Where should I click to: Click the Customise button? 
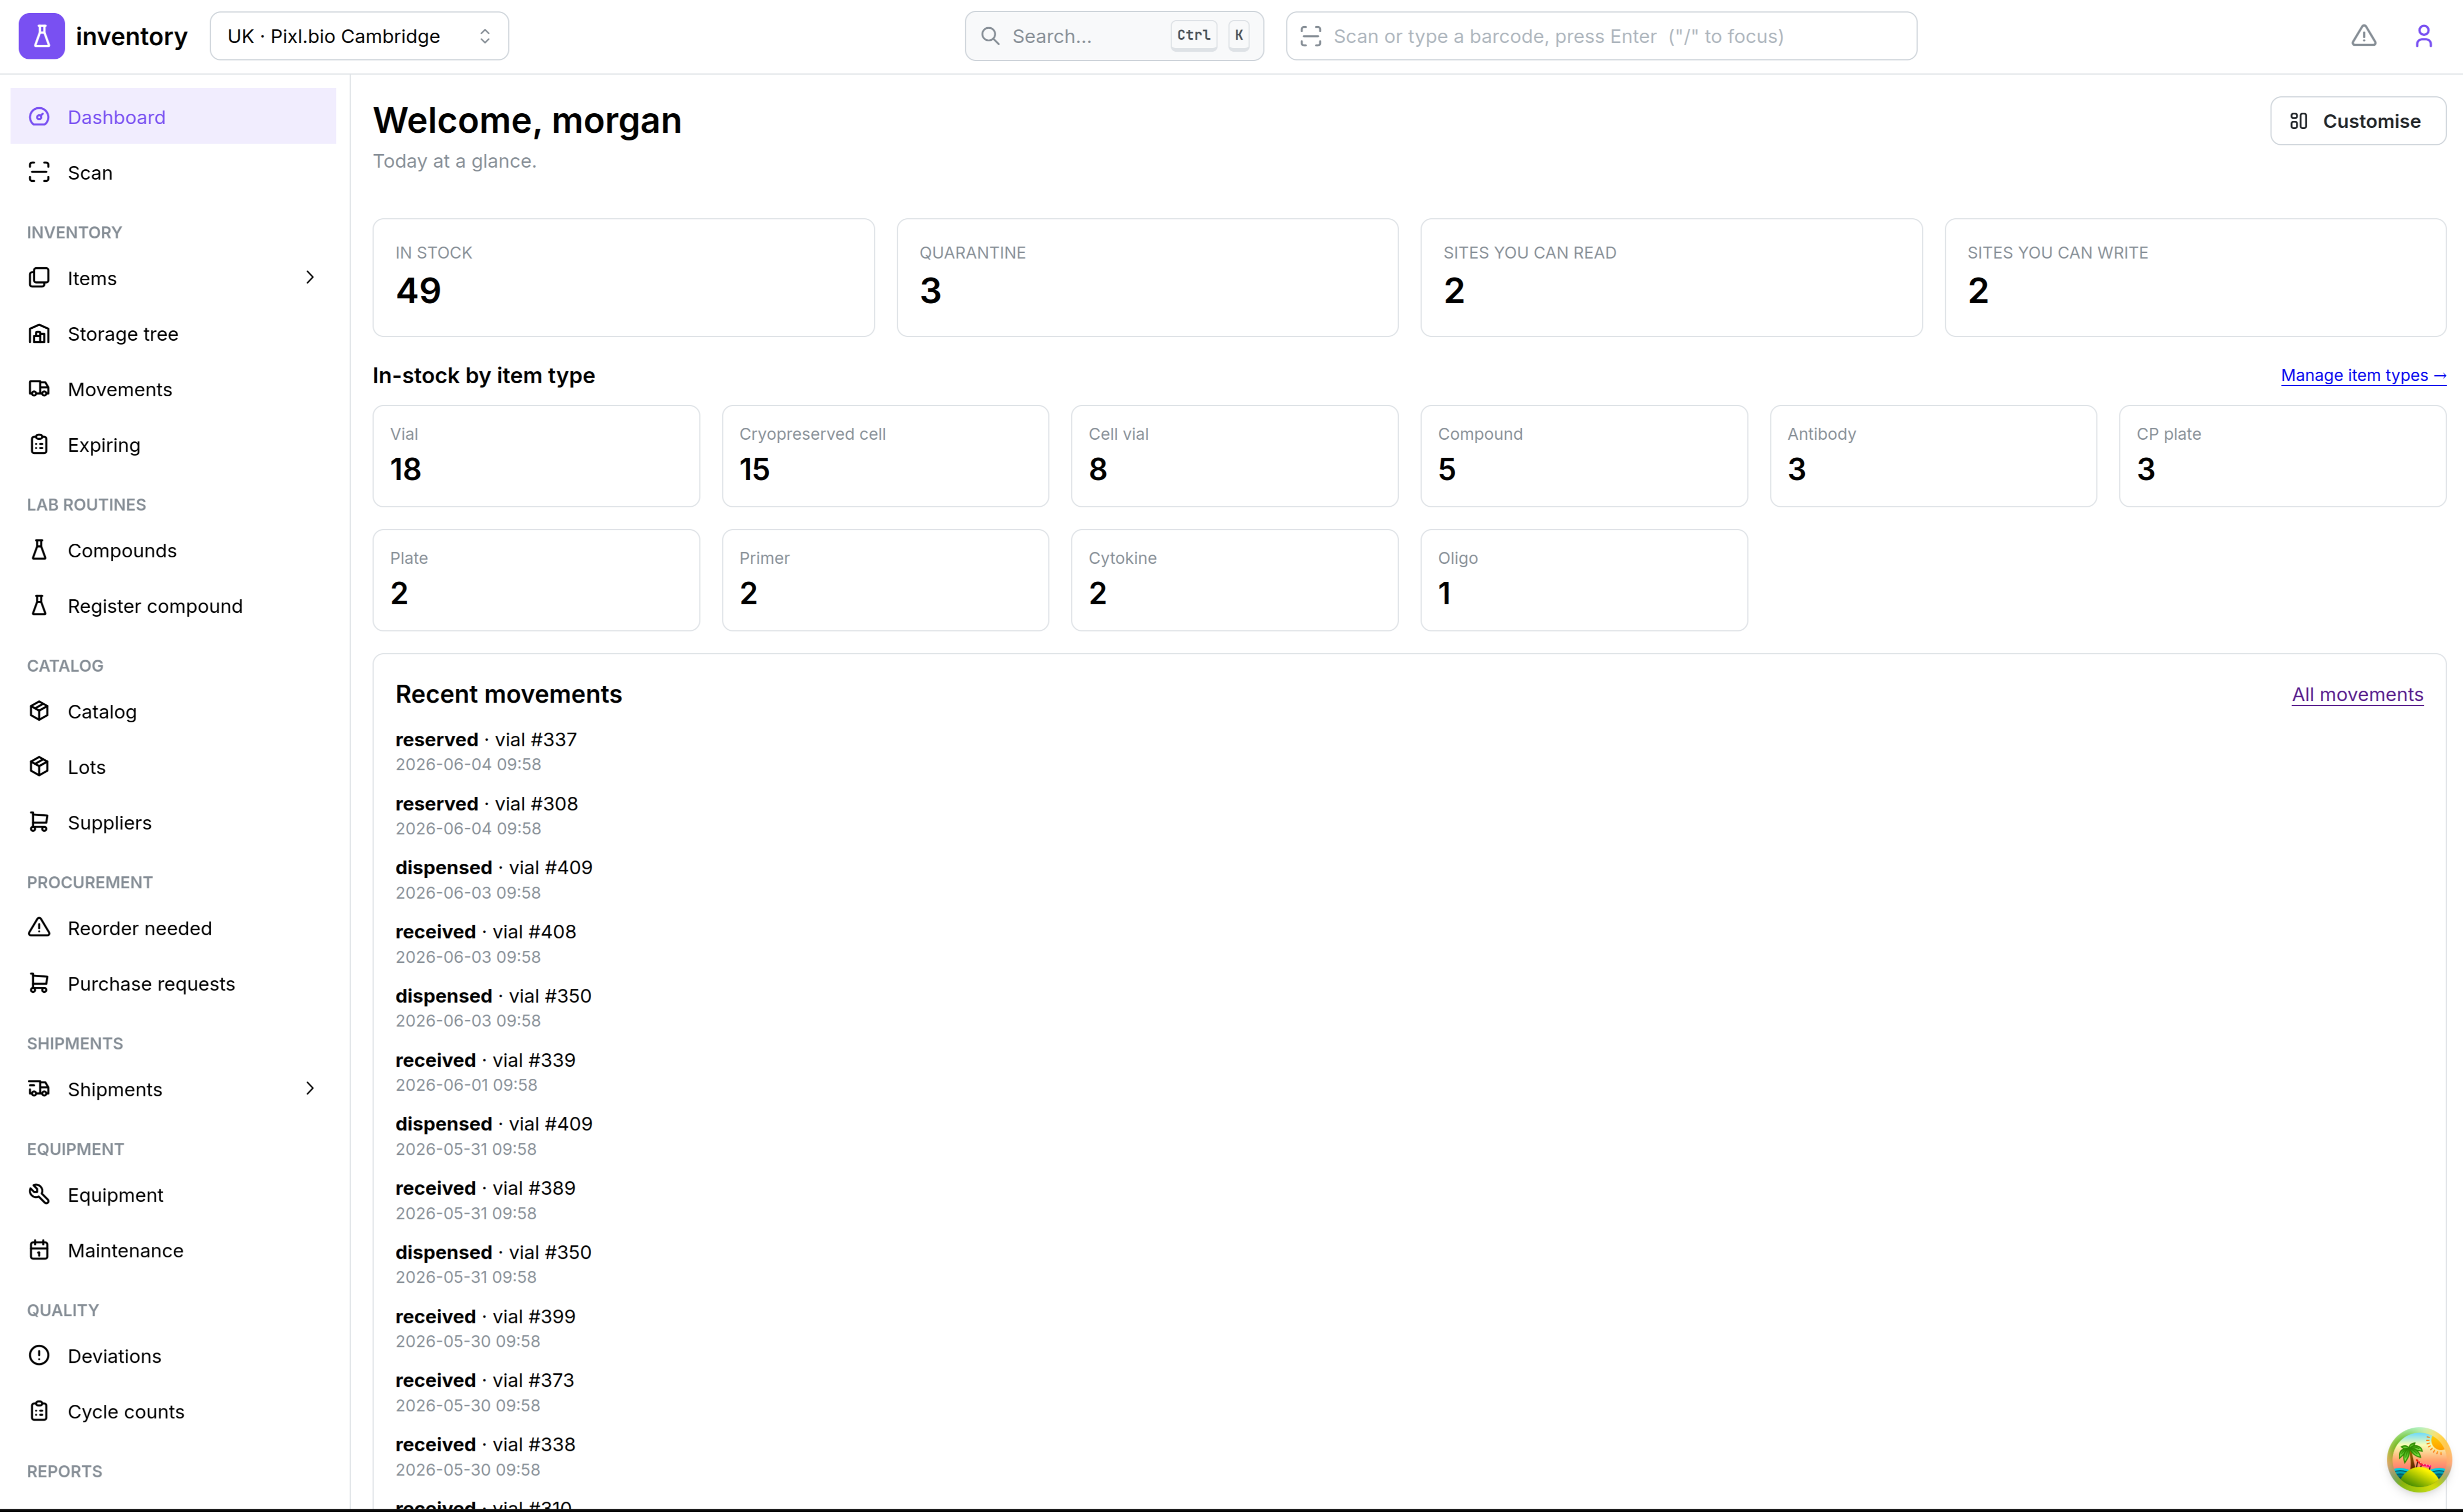(2358, 121)
